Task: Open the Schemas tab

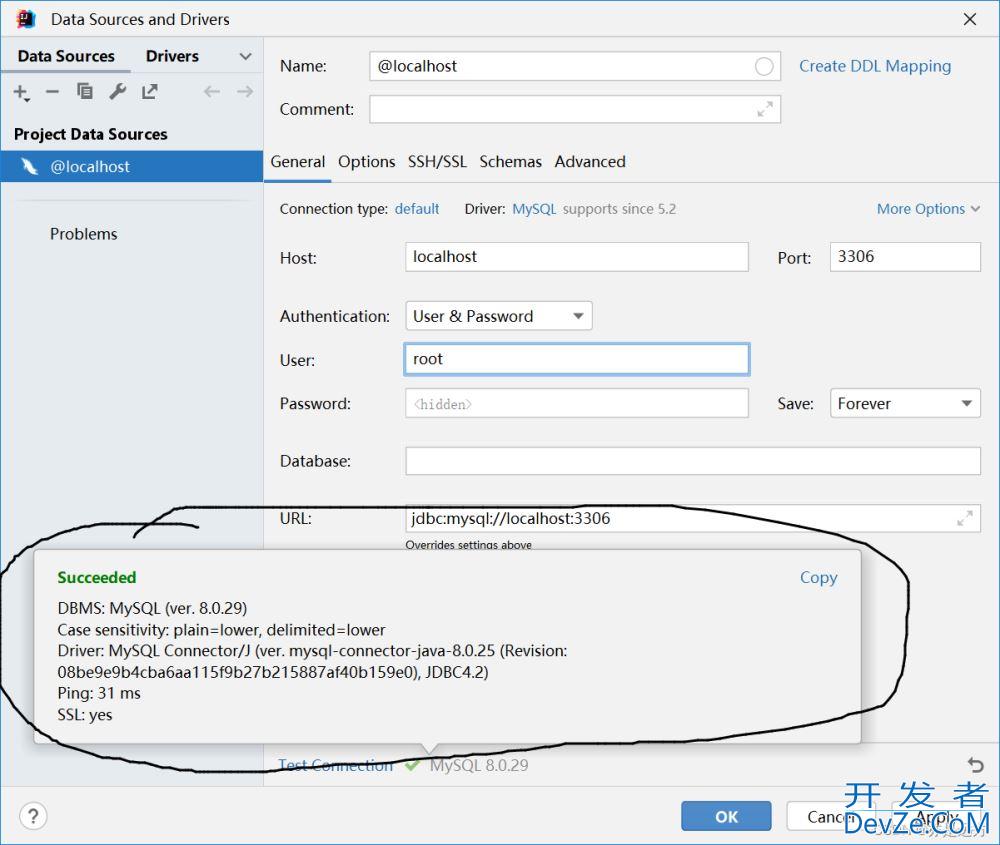Action: [x=510, y=162]
